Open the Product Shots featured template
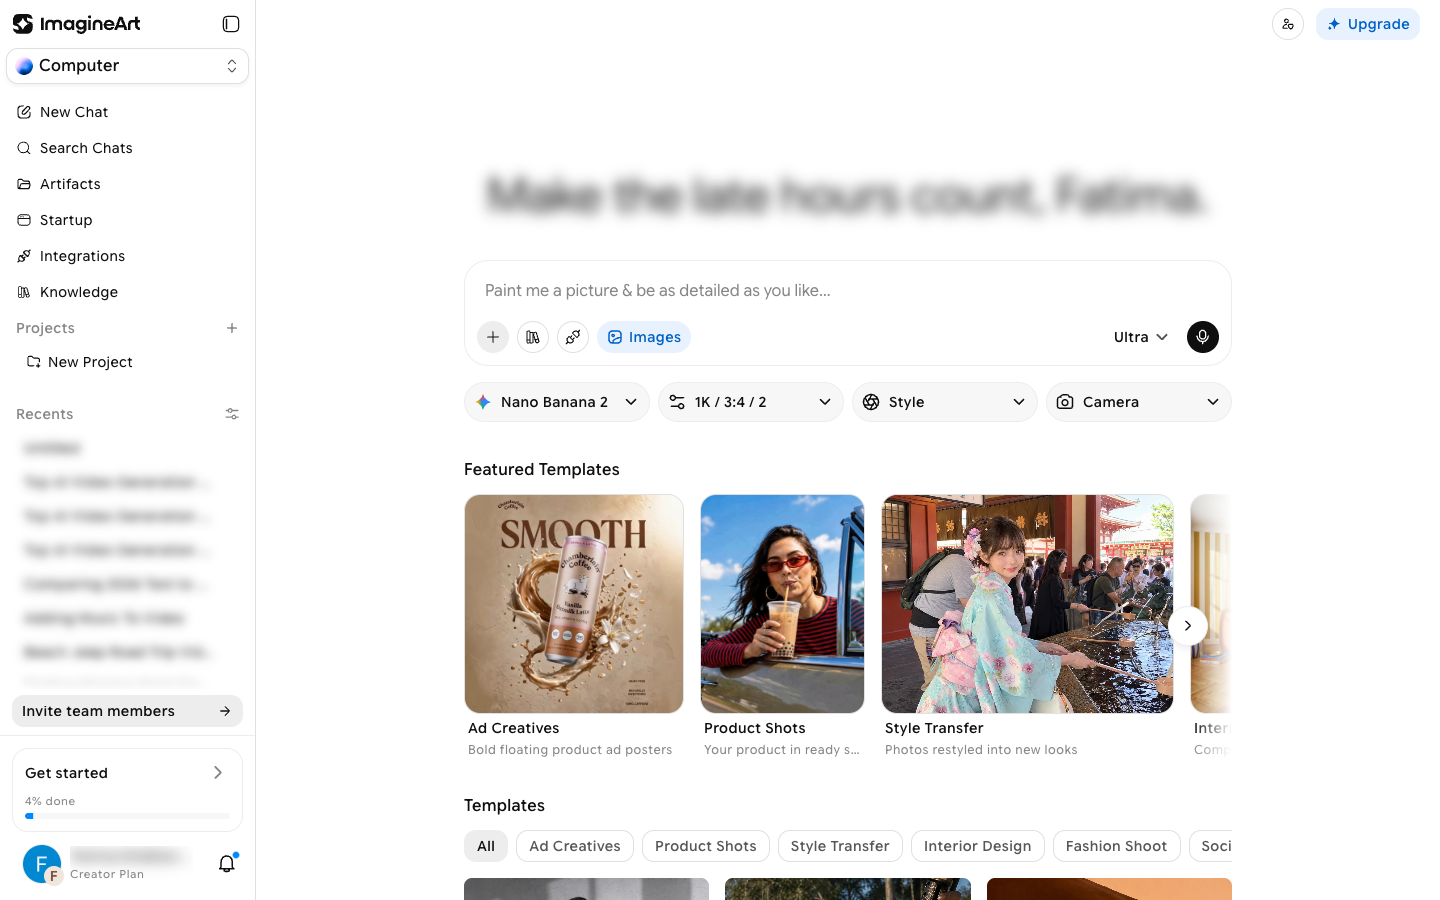Screen dimensions: 1440x900 tap(782, 604)
